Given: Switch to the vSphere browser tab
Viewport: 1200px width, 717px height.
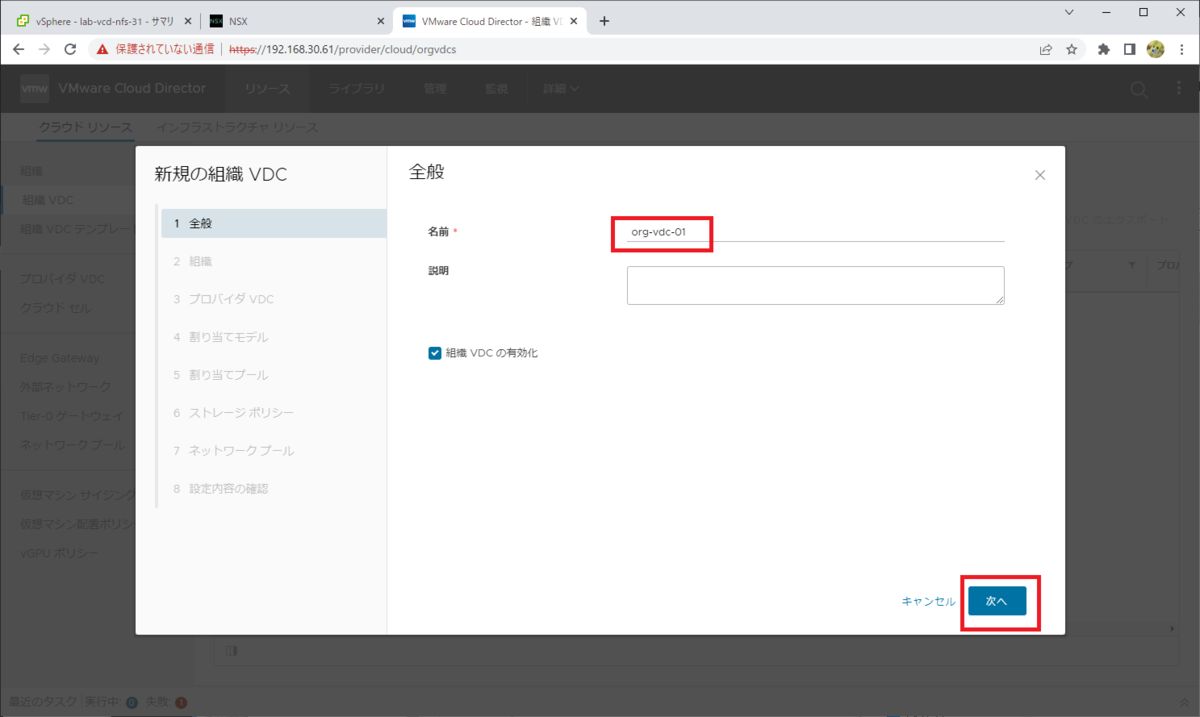Looking at the screenshot, I should coord(104,20).
